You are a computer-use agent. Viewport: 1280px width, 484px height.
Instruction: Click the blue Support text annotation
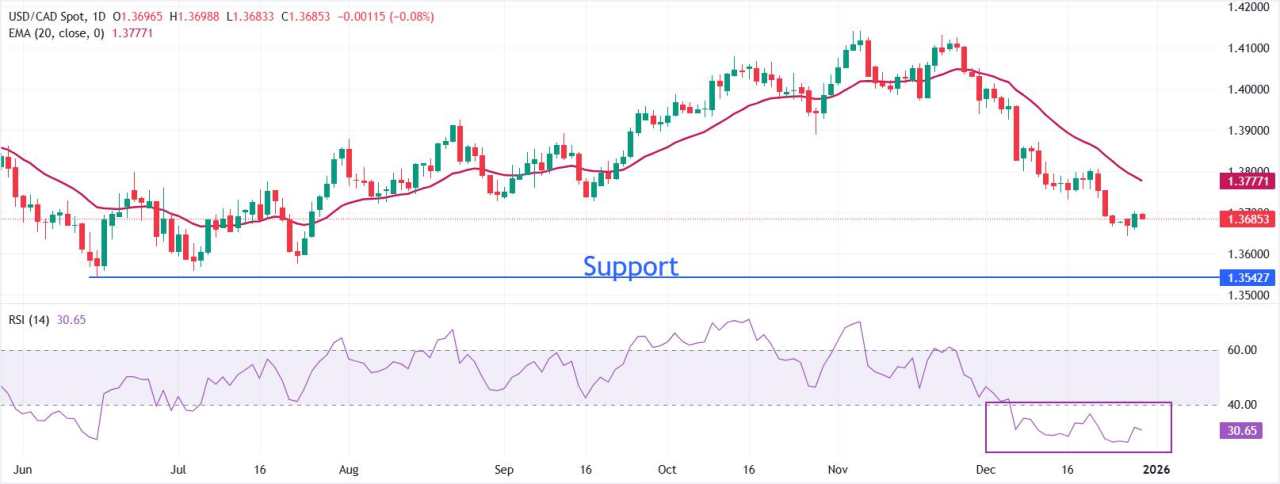pos(630,266)
